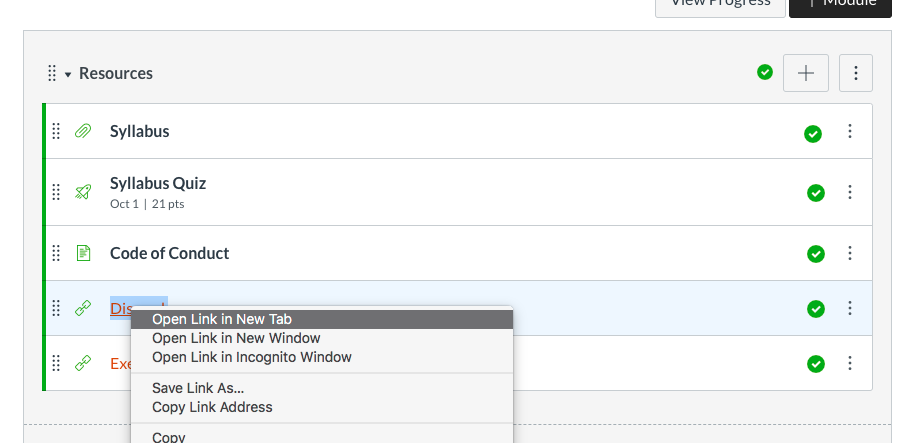The width and height of the screenshot is (916, 443).
Task: Click the View Progress button
Action: point(720,5)
